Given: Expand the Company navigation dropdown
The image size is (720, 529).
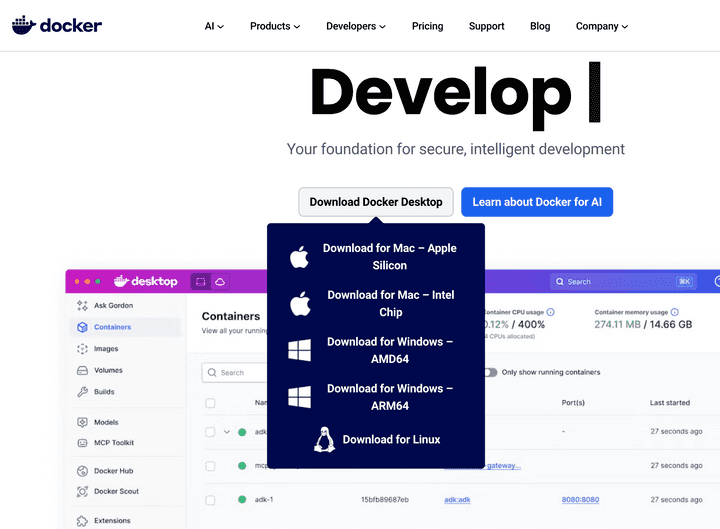Looking at the screenshot, I should click(601, 26).
